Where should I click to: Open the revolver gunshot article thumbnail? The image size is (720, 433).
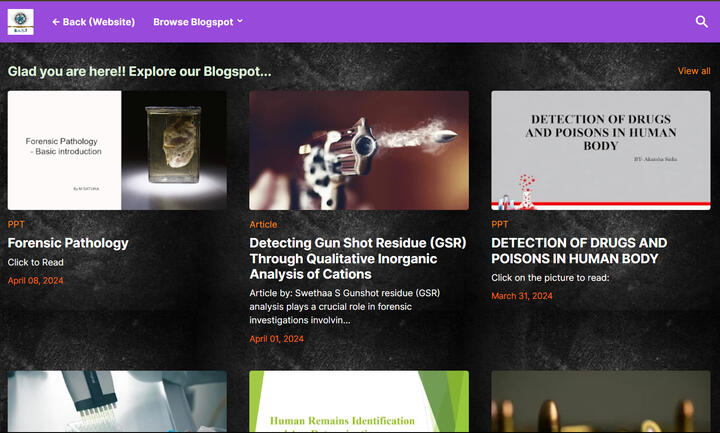click(x=359, y=150)
